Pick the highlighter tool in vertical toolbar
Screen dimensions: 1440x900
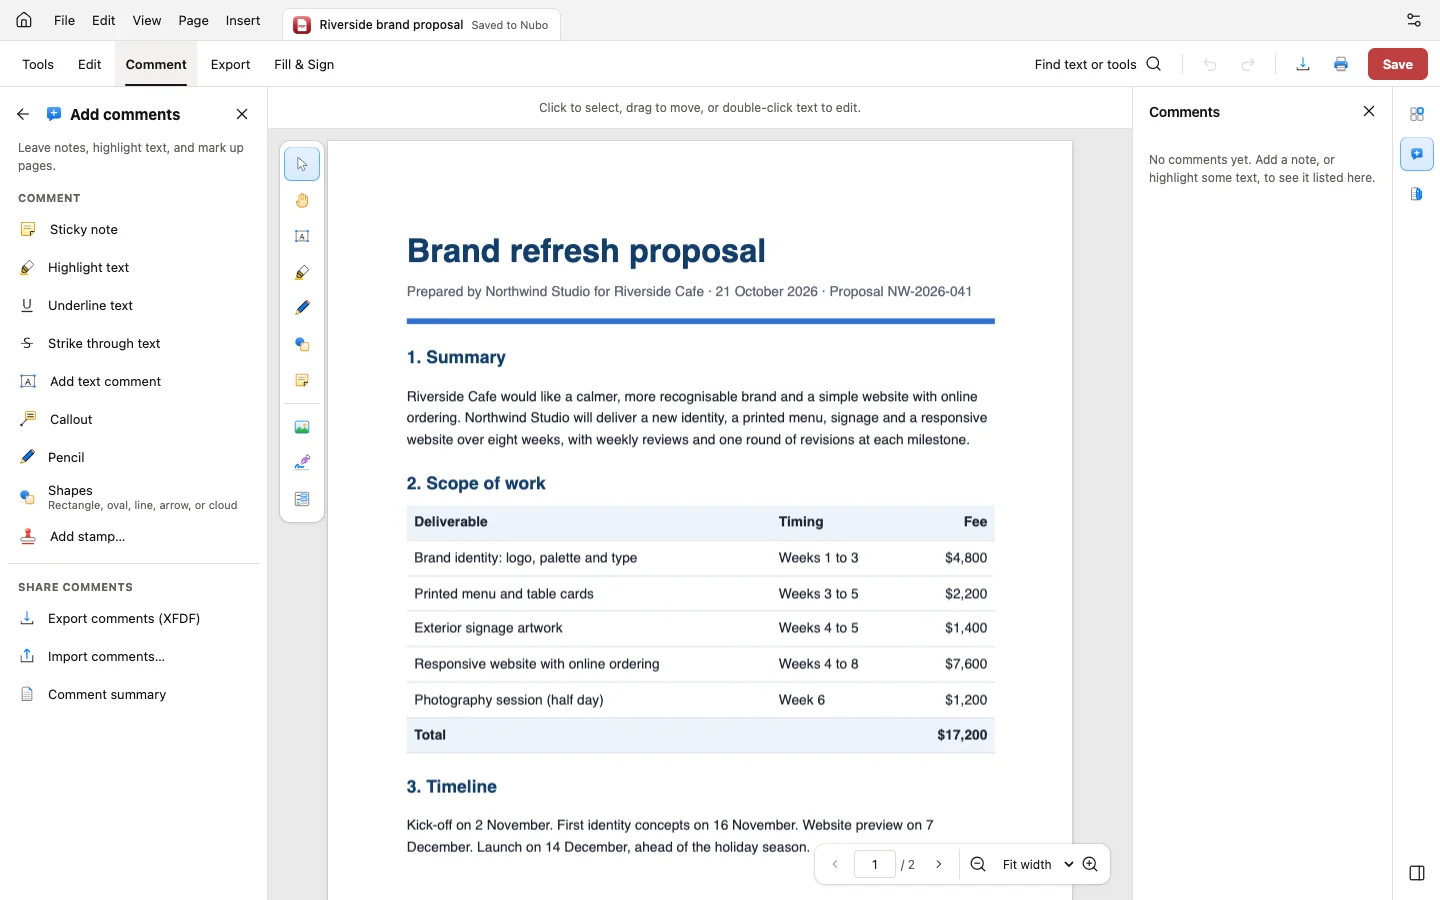point(302,272)
